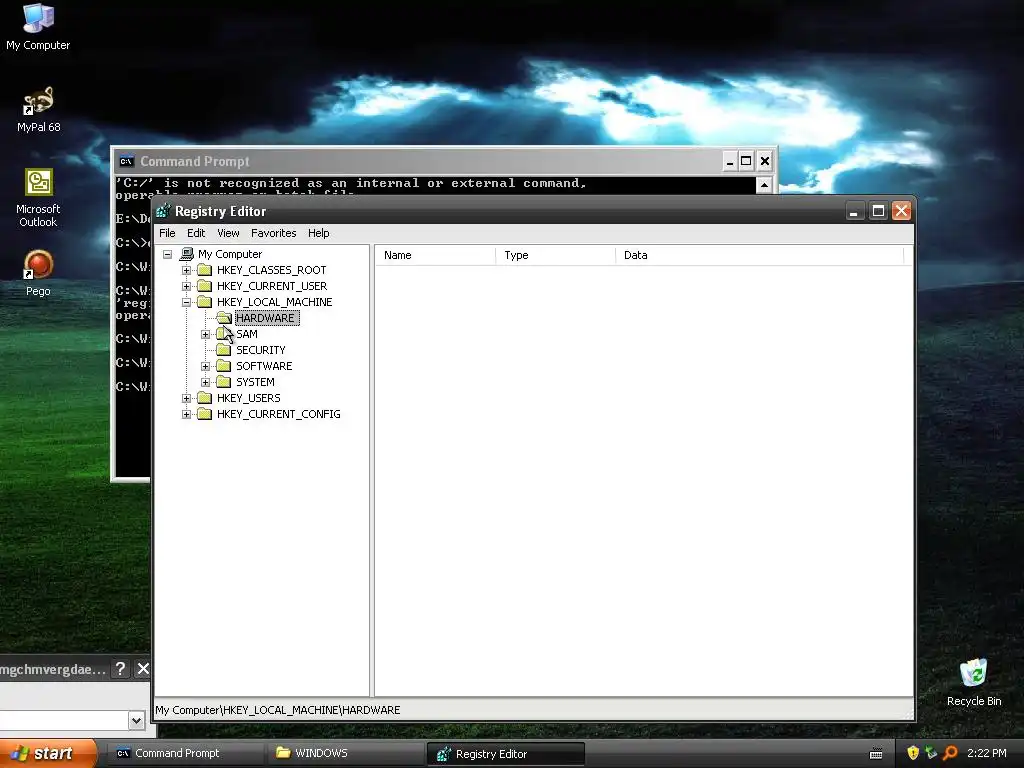Expand the HKEY_CURRENT_CONFIG node
This screenshot has width=1024, height=768.
(x=187, y=414)
